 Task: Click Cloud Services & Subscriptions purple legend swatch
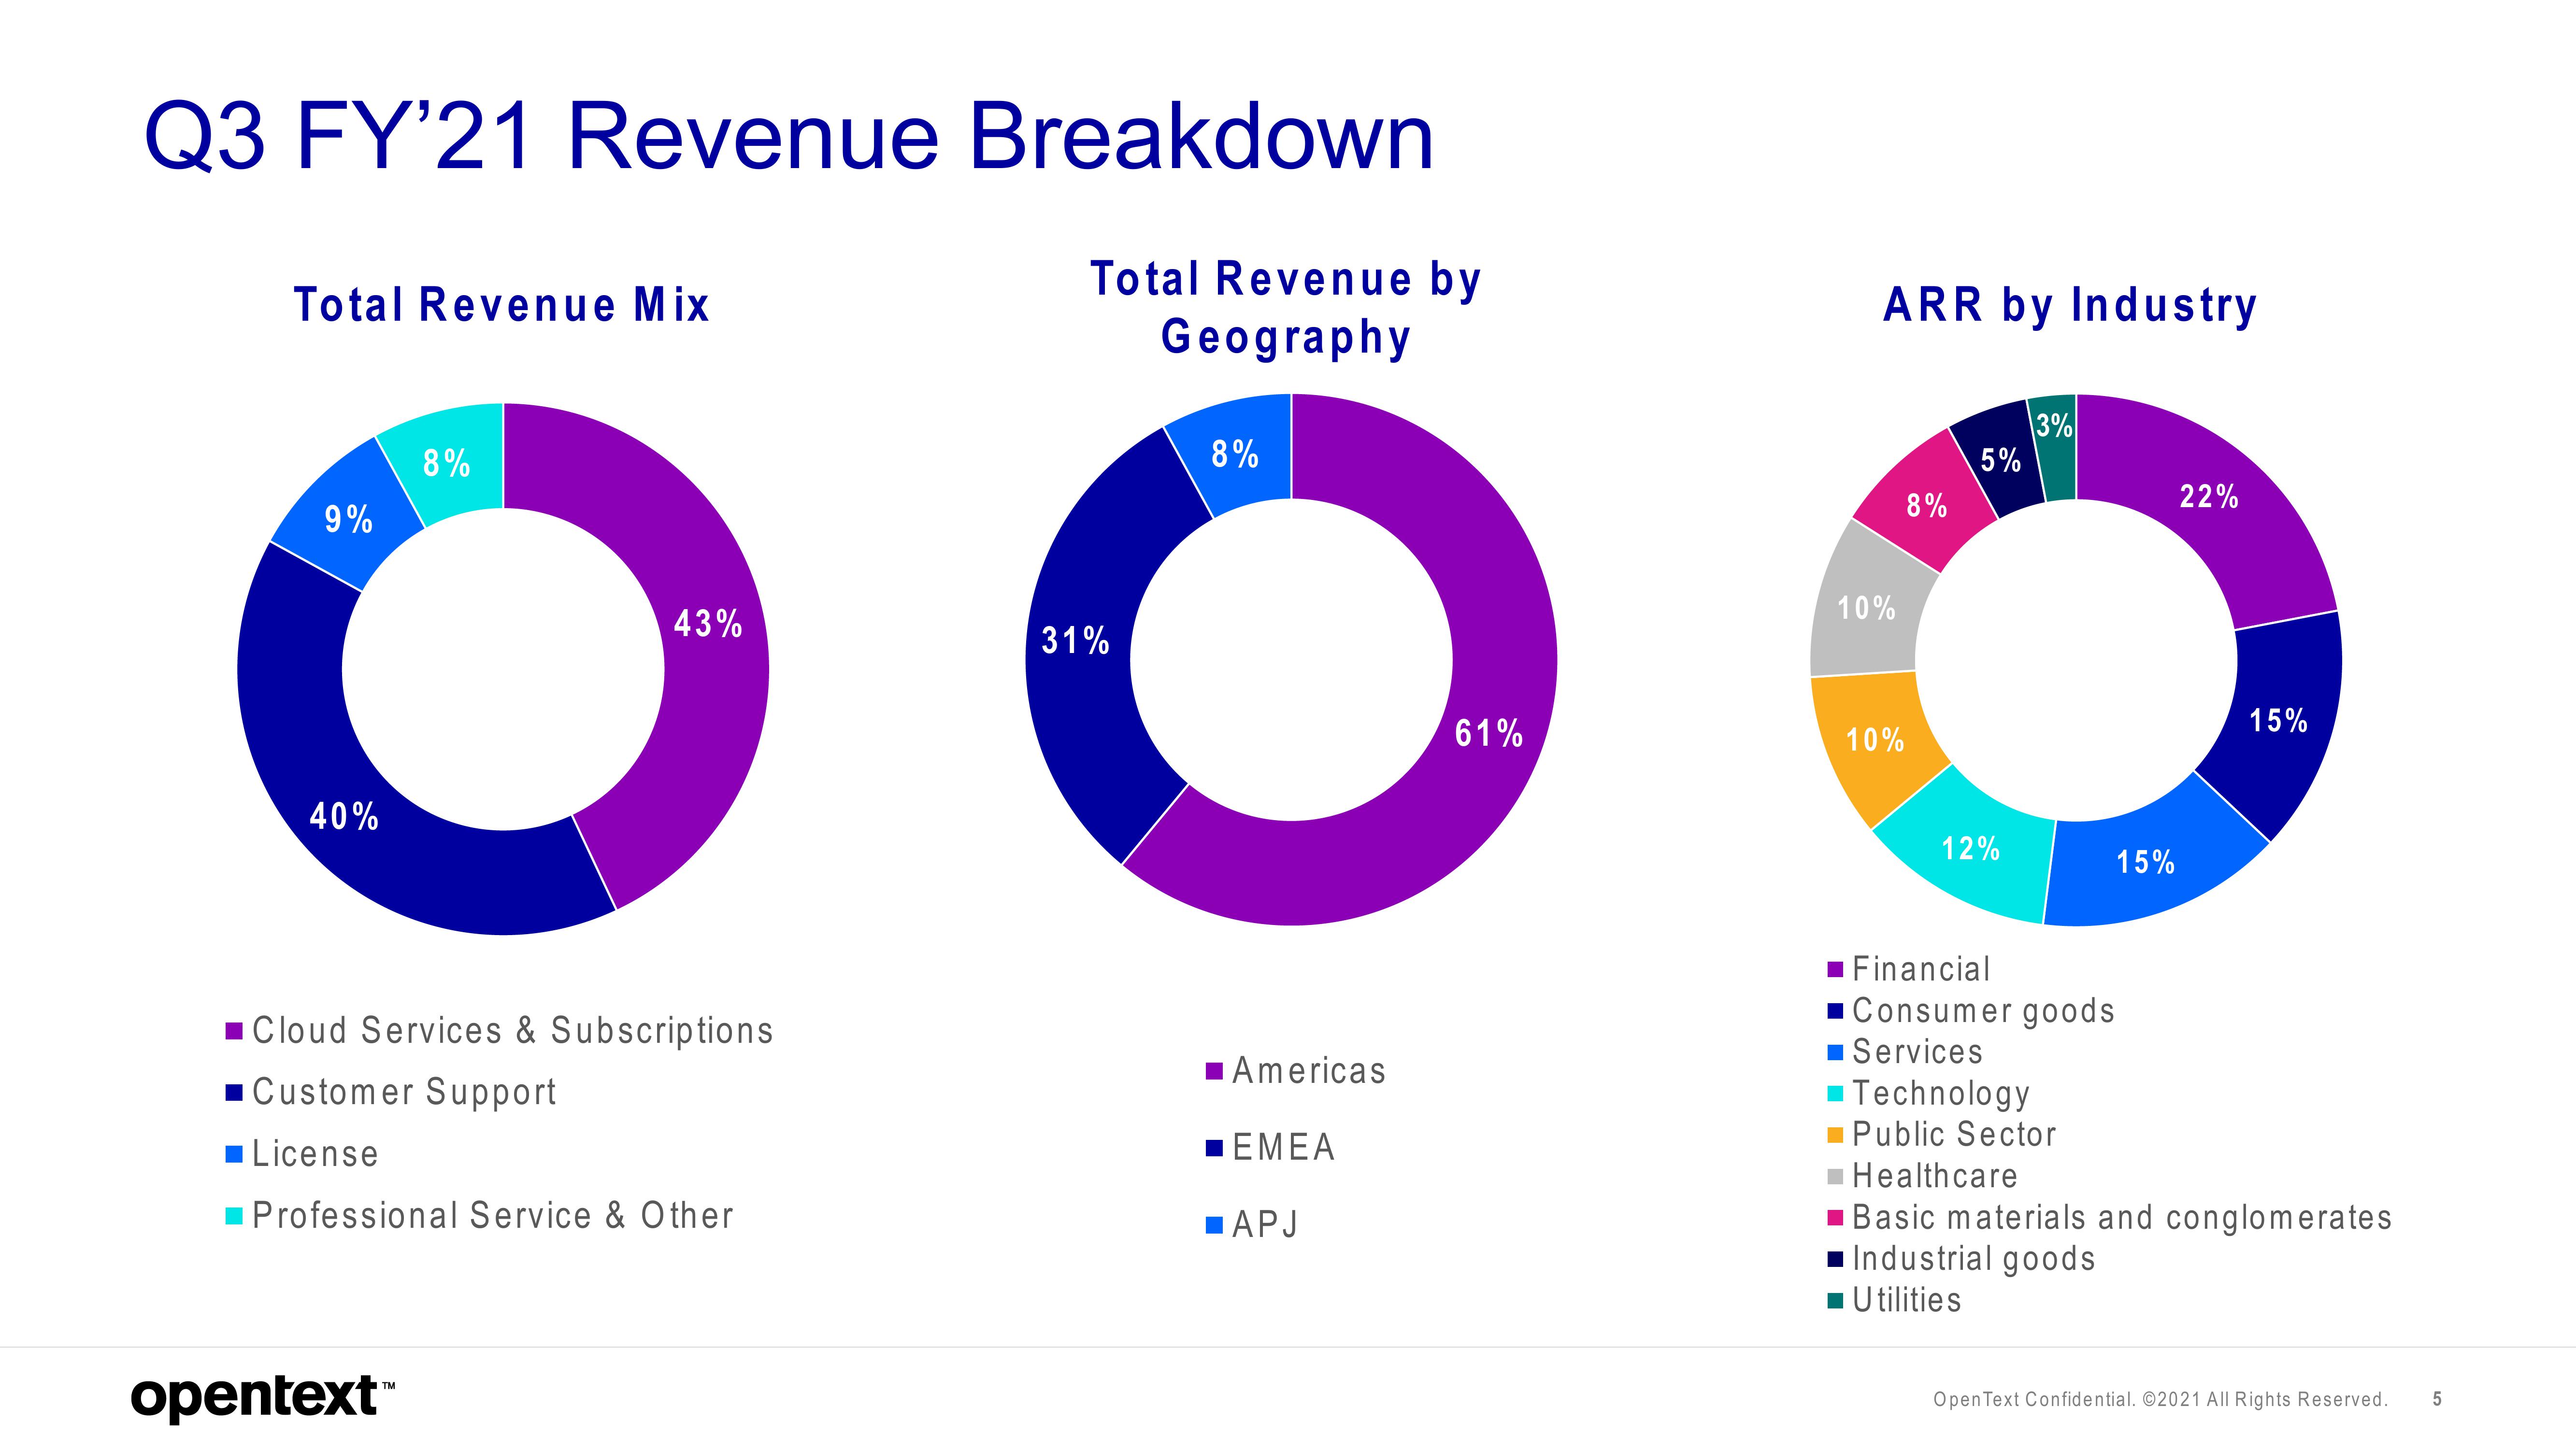[234, 1031]
